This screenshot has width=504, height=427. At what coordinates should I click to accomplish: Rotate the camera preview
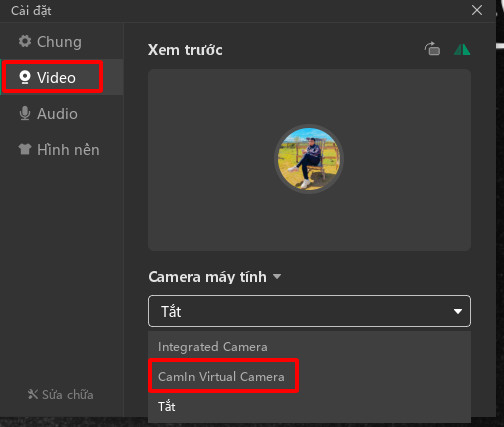(x=432, y=49)
